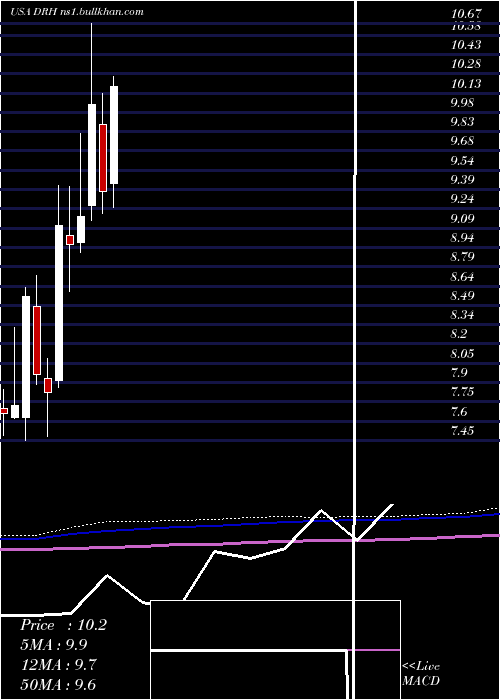Click the white candlestick spanning 7.6 to 8.49
500x700 pixels.
point(26,357)
